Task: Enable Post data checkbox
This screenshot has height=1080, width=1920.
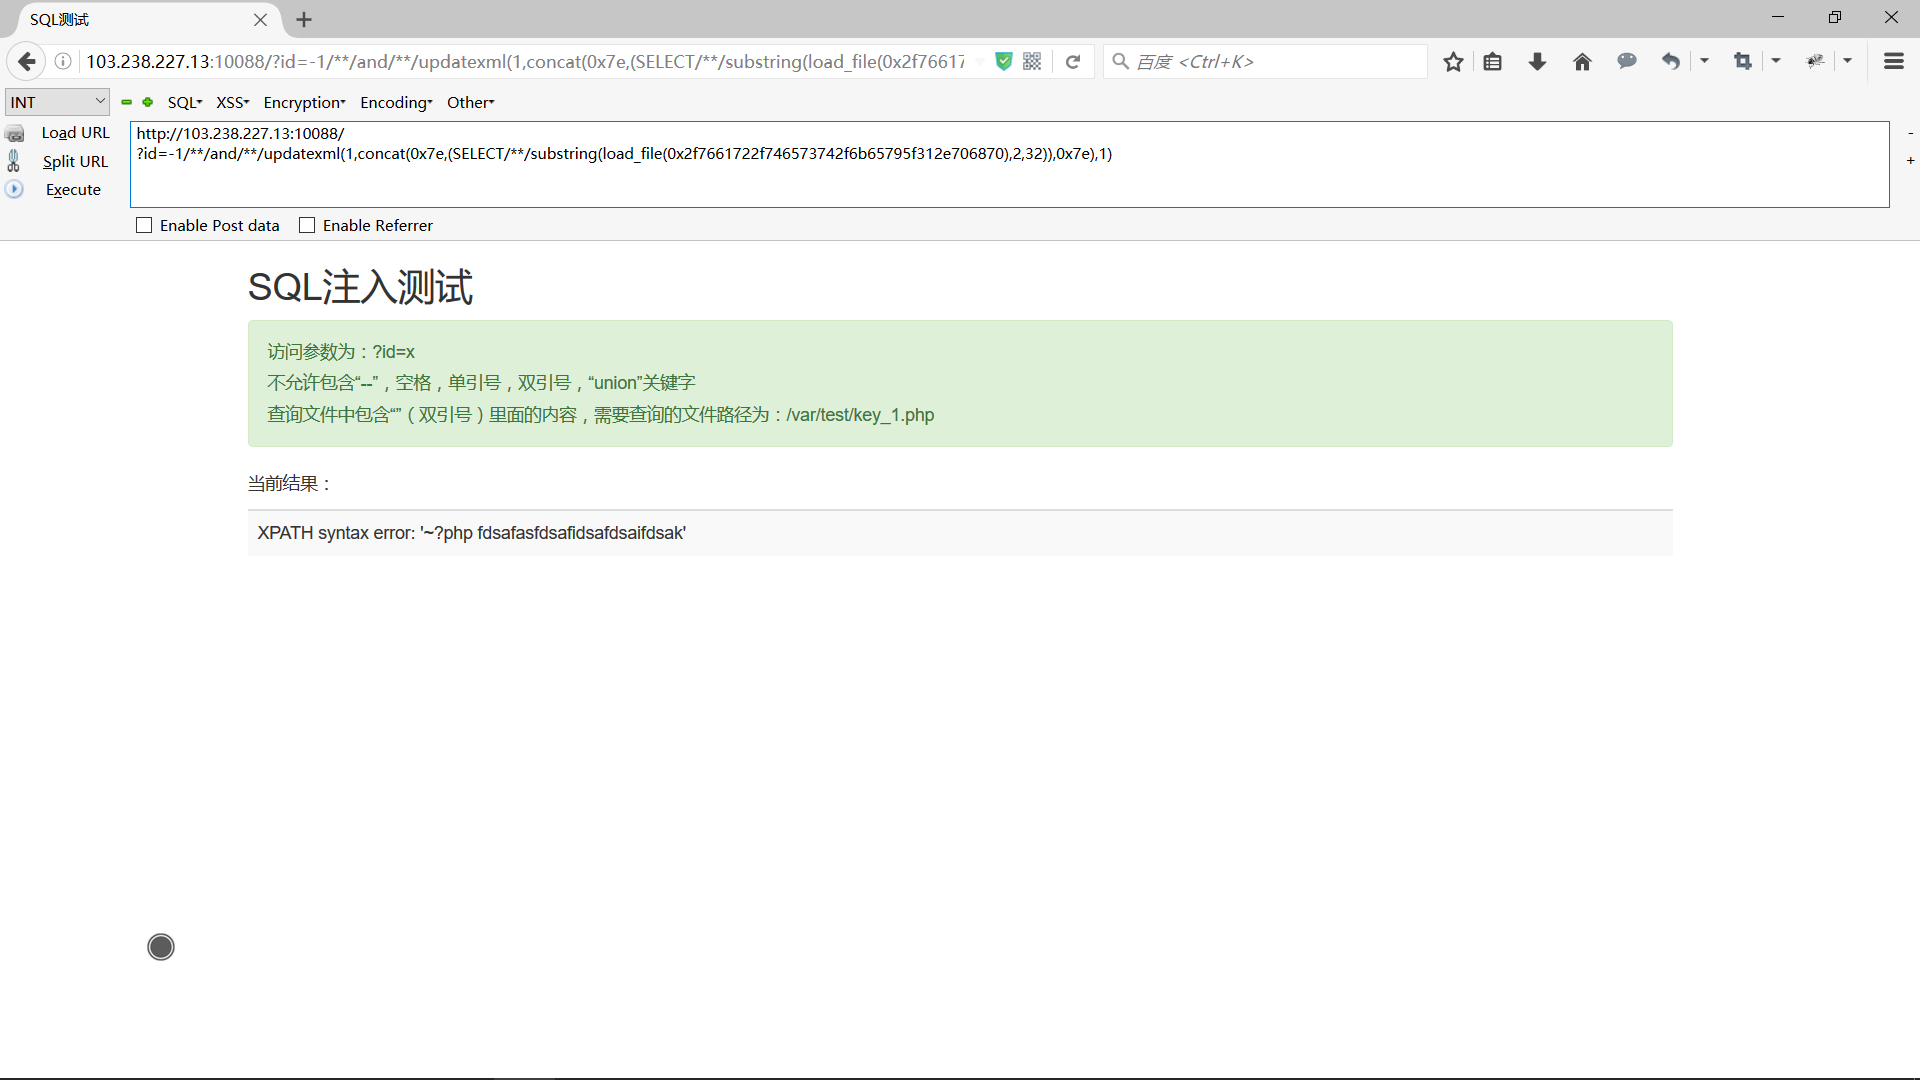Action: [x=144, y=226]
